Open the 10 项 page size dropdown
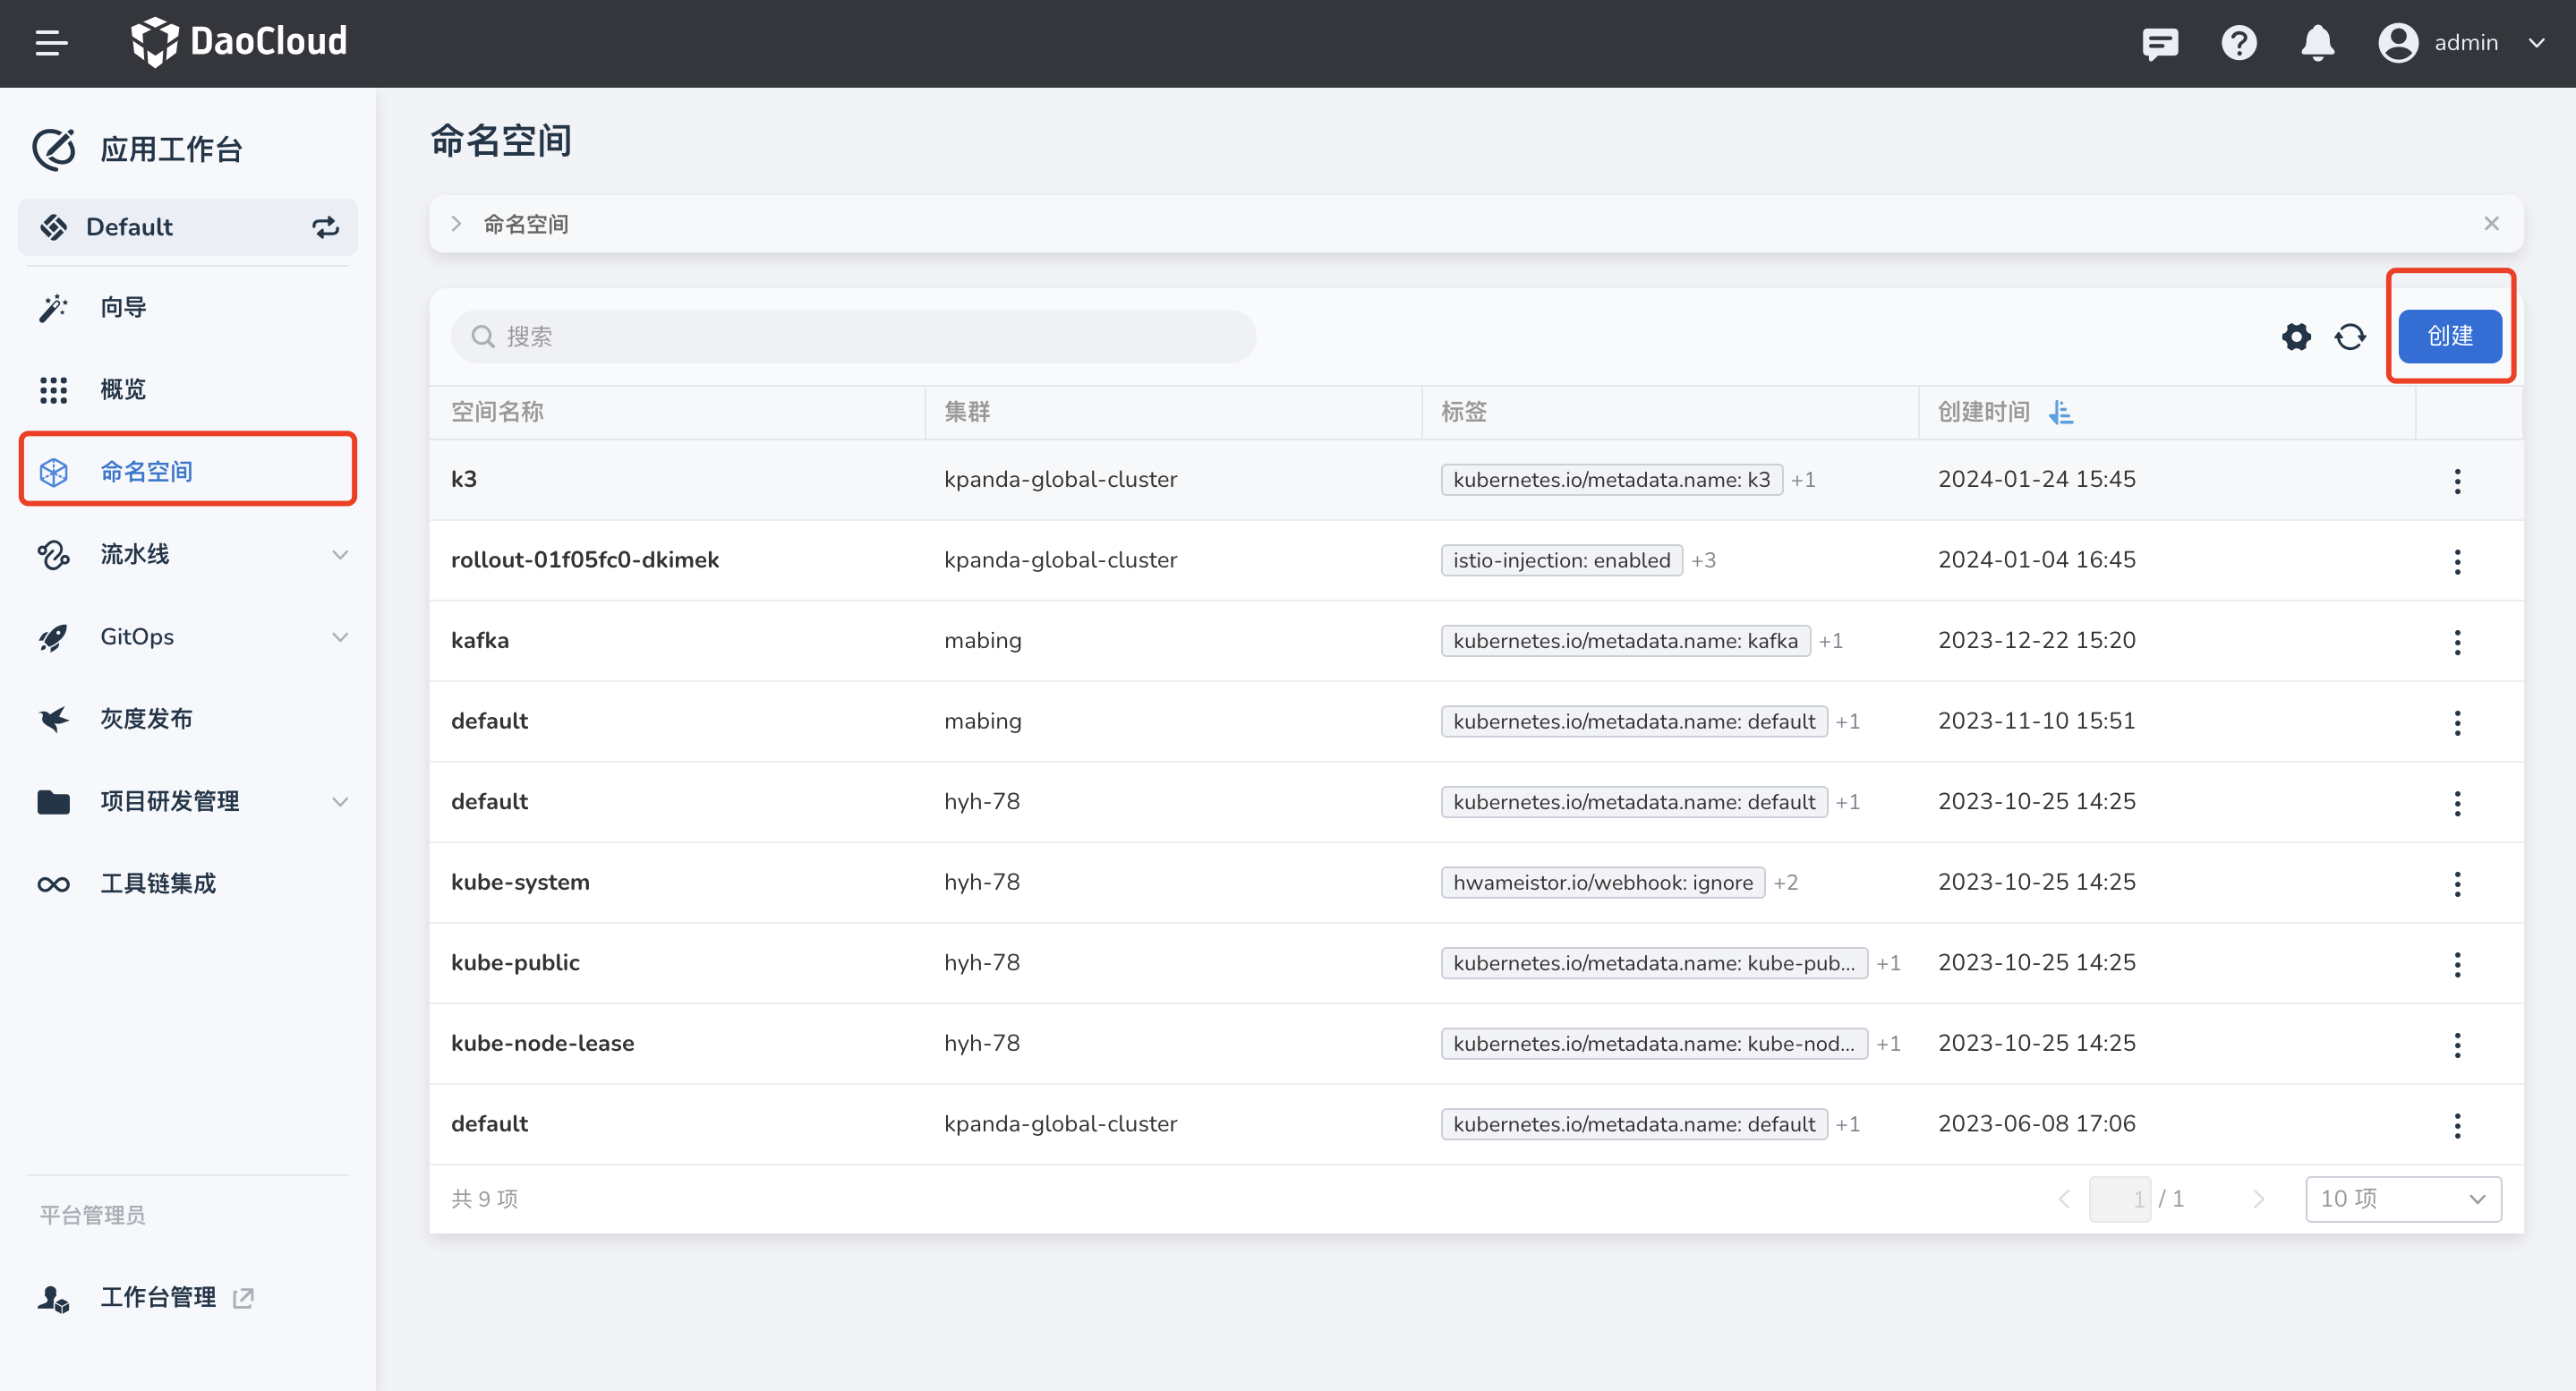This screenshot has width=2576, height=1391. pyautogui.click(x=2402, y=1198)
